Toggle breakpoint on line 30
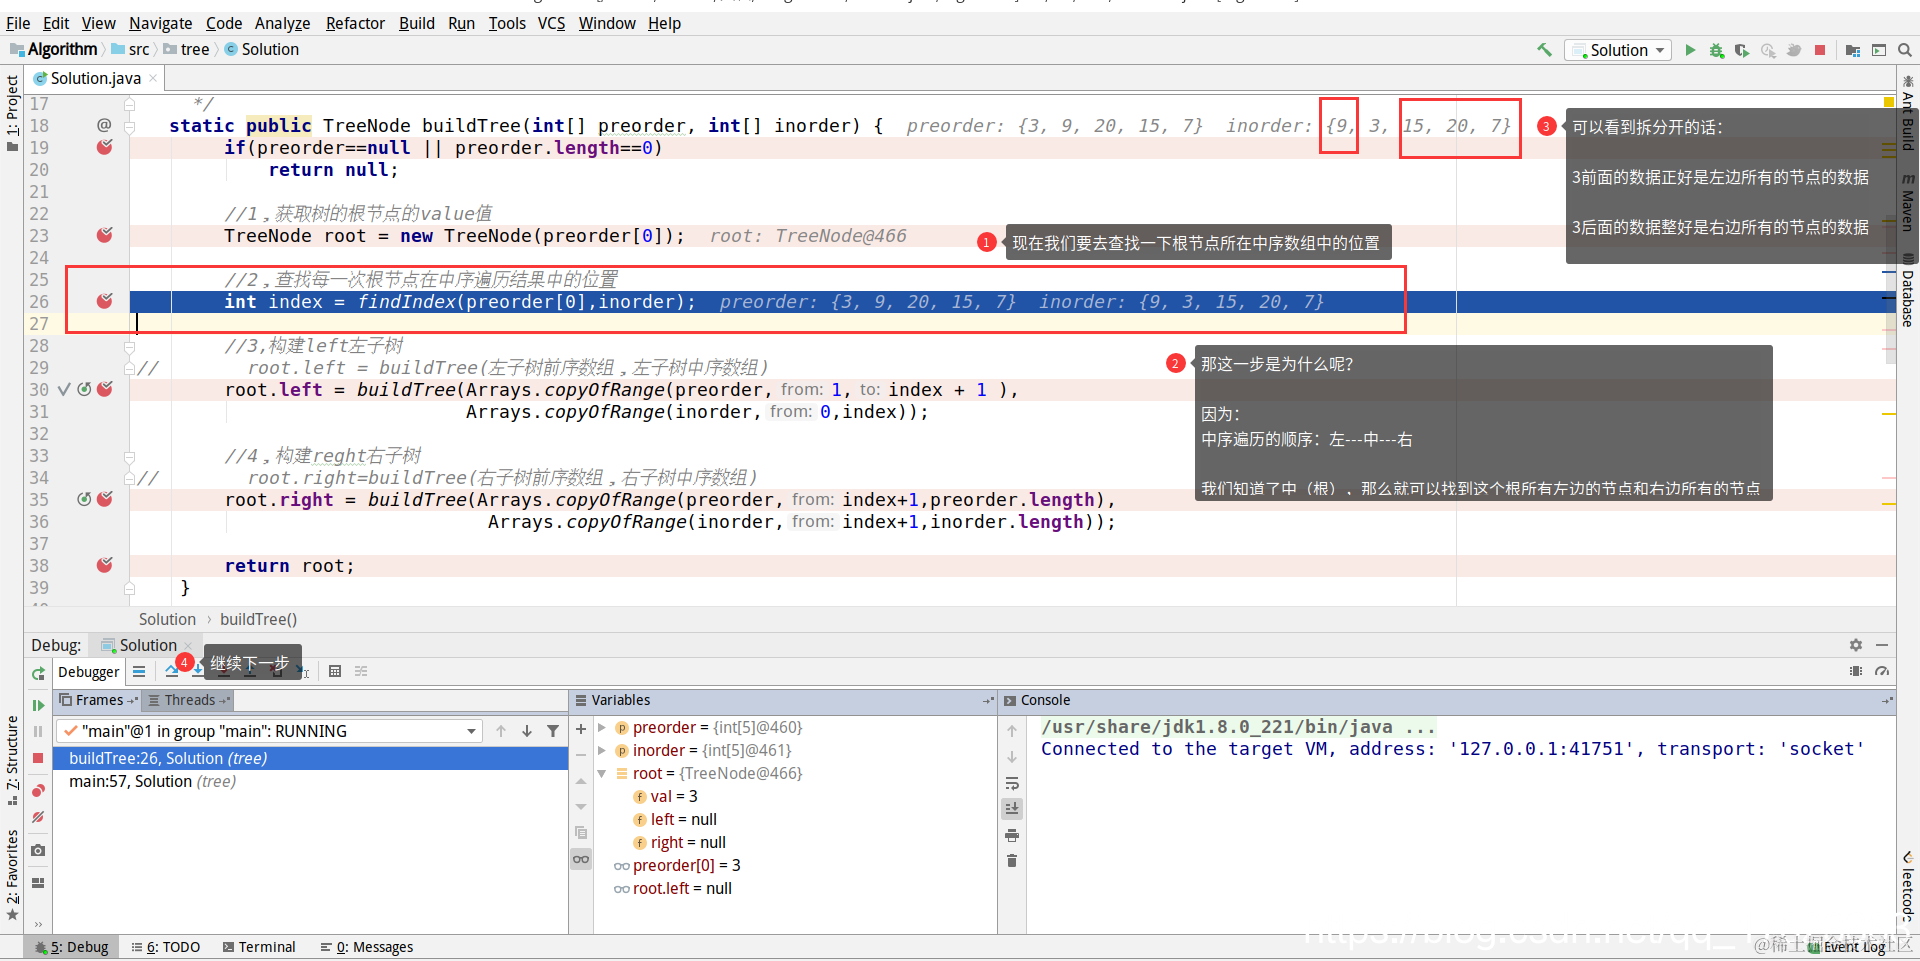Screen dimensions: 1920x961 coord(105,389)
